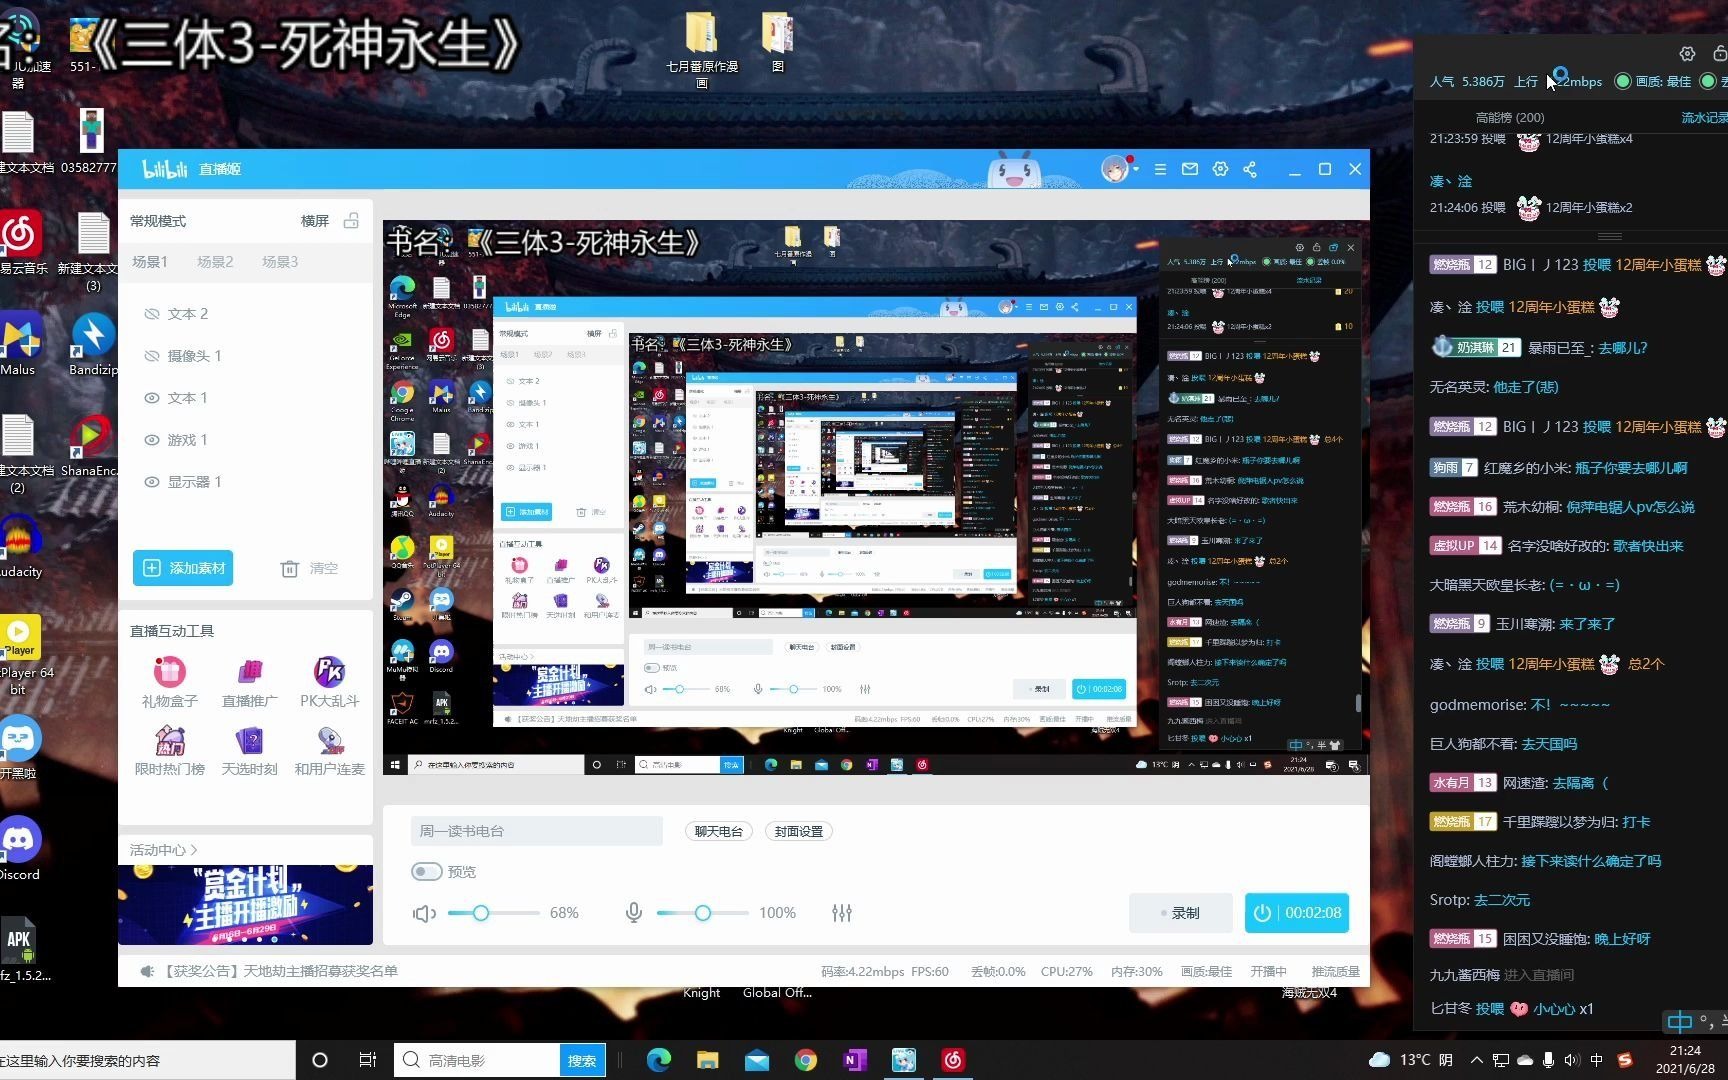1728x1080 pixels.
Task: Hide the 显示器 1 source
Action: coord(152,482)
